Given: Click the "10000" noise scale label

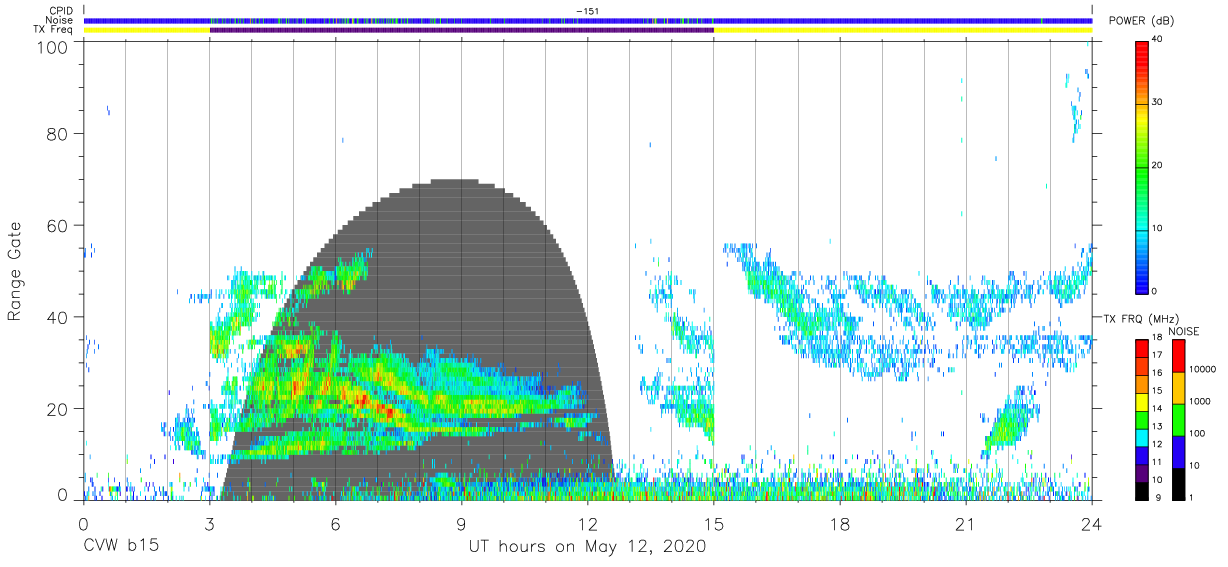Looking at the screenshot, I should click(x=1204, y=369).
